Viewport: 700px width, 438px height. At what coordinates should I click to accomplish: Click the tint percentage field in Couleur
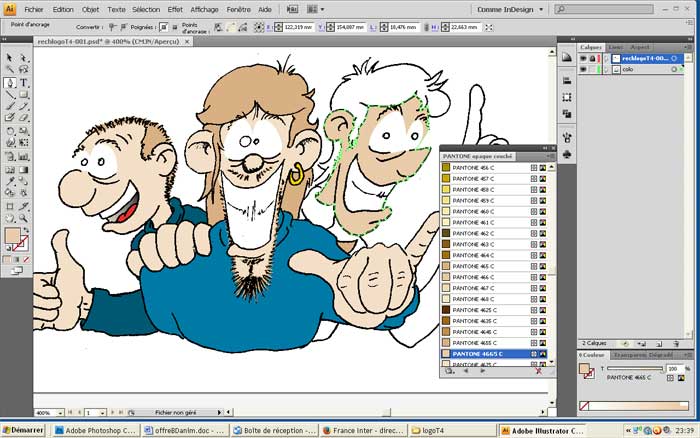point(672,368)
